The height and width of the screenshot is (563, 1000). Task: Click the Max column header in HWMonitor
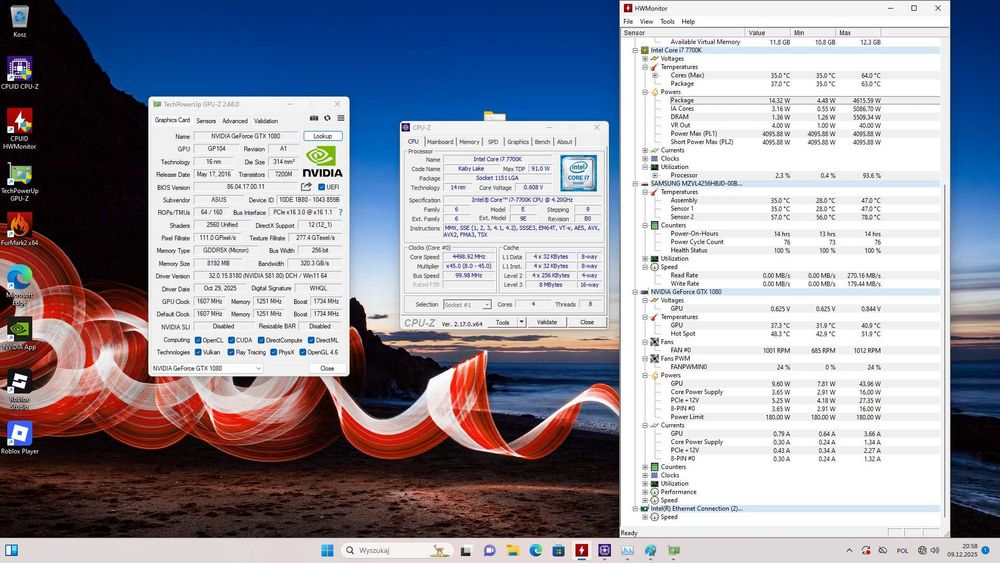(858, 32)
